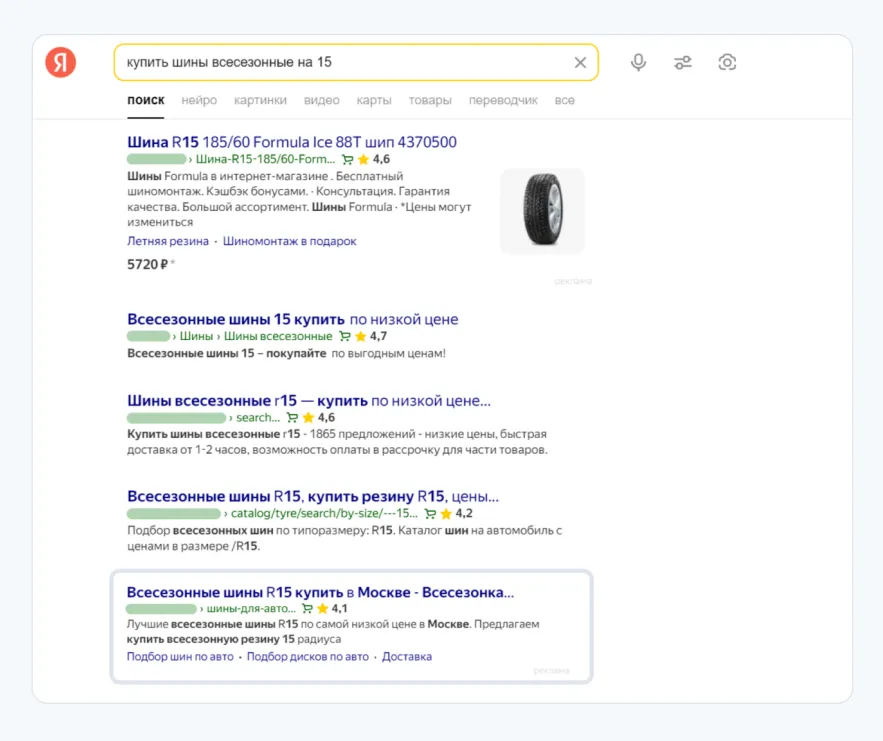Image resolution: width=883 pixels, height=741 pixels.
Task: Open the 'товары' tab
Action: (430, 100)
